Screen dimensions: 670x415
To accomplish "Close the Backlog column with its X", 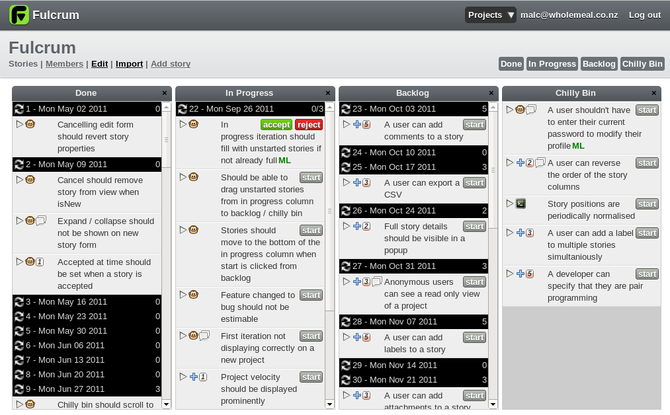I will click(x=491, y=93).
